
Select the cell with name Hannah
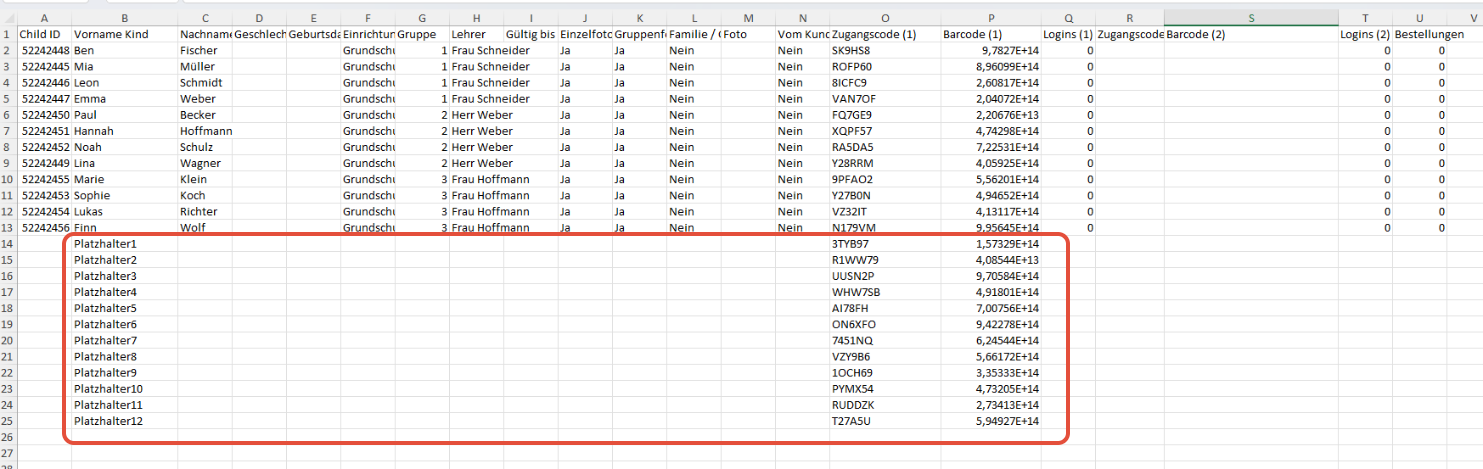pyautogui.click(x=124, y=131)
